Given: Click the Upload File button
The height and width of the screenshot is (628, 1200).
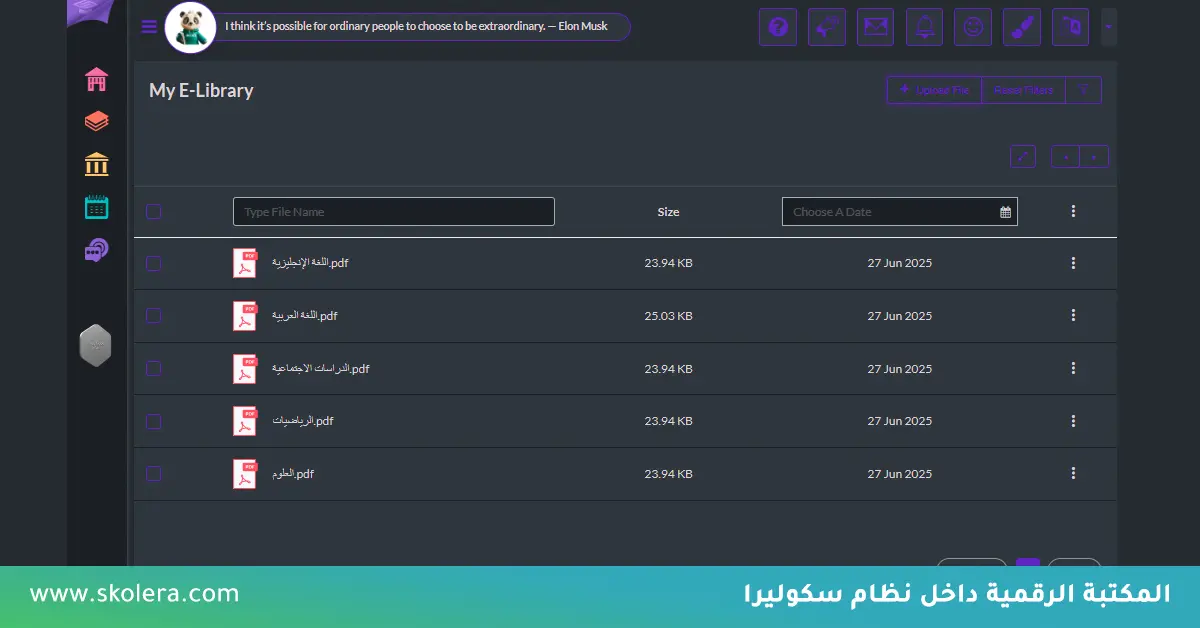Looking at the screenshot, I should coord(933,89).
